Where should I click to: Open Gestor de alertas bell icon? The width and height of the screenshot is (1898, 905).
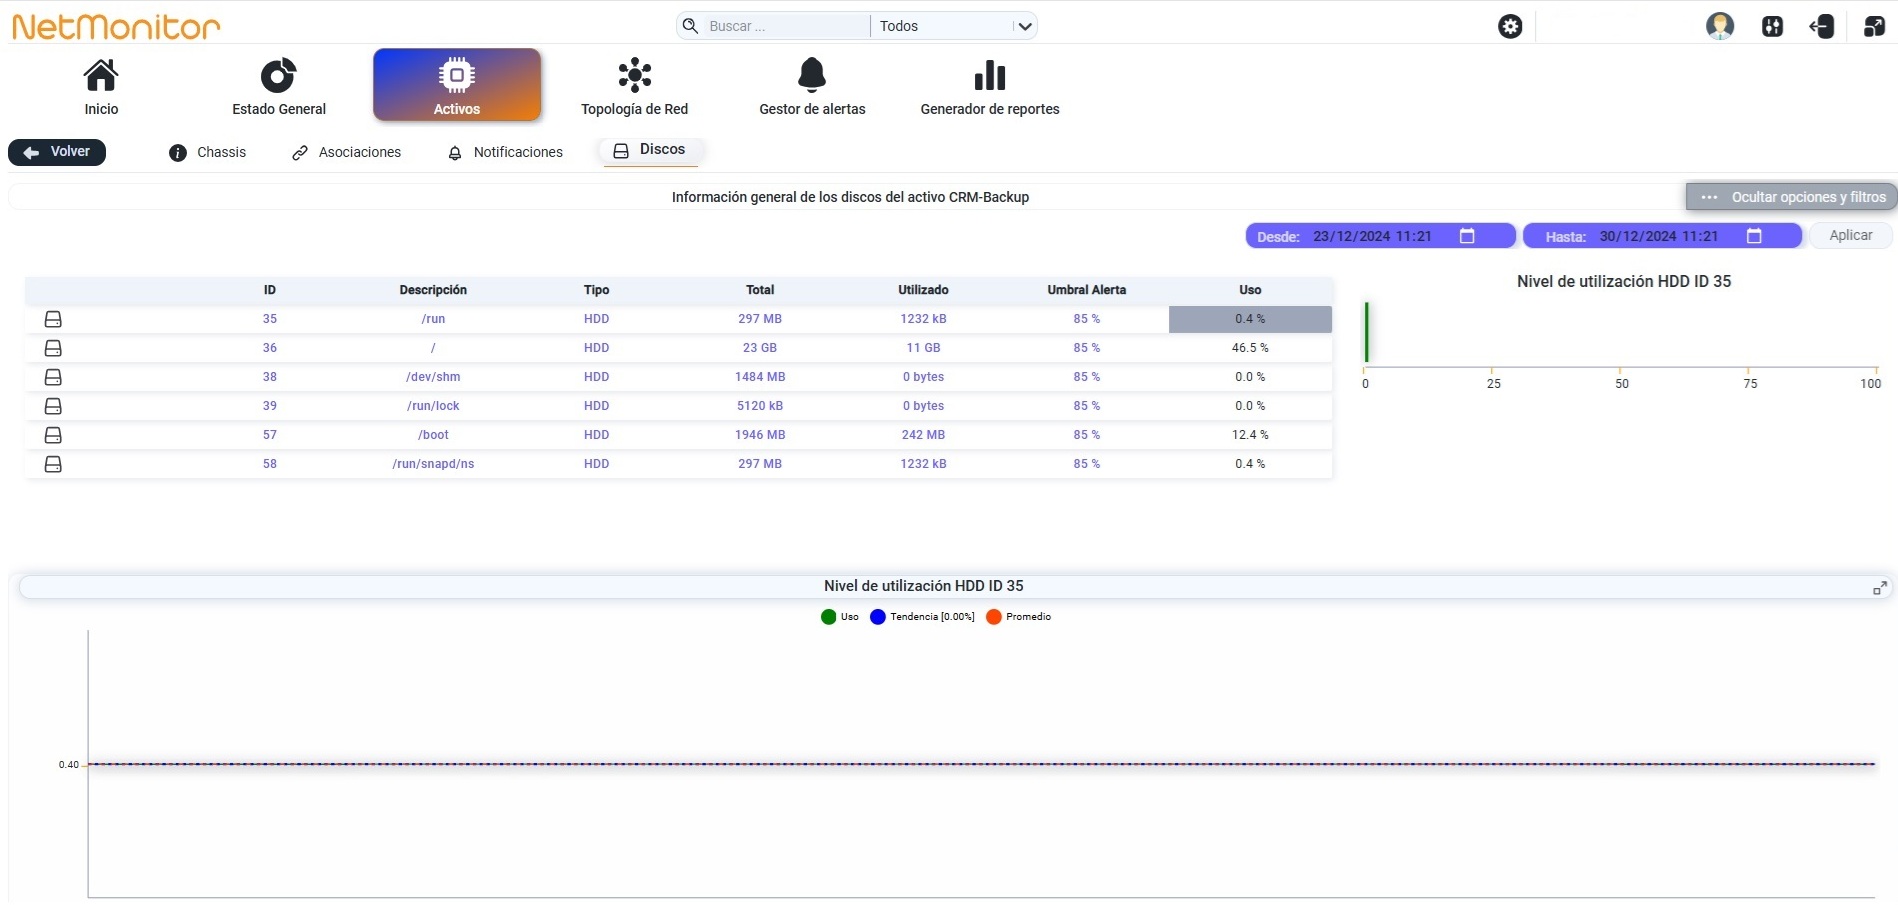(812, 76)
